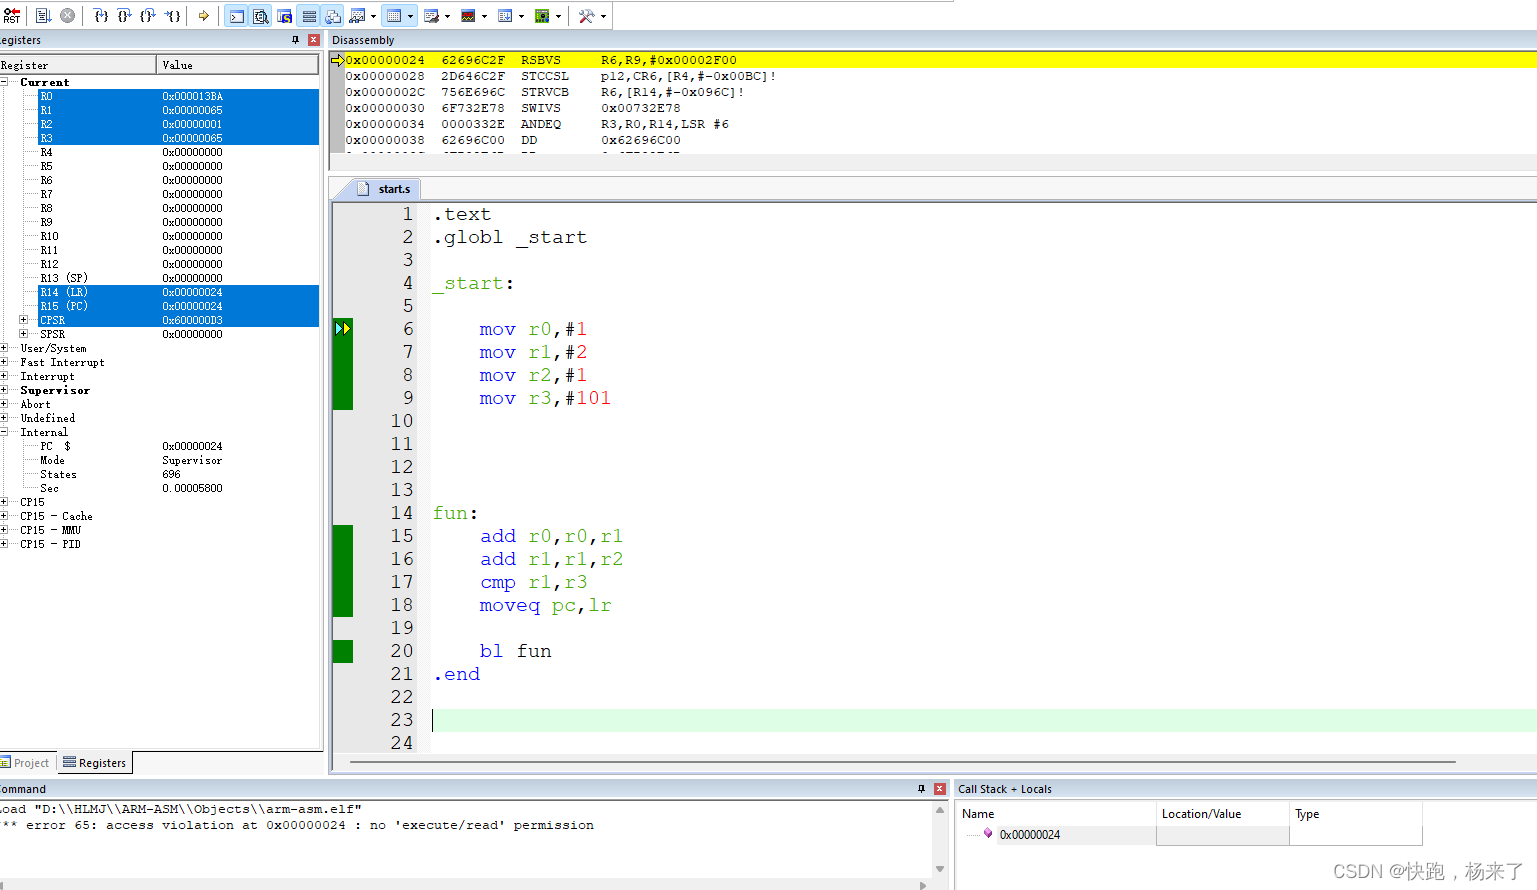Click code line 'moveq pc,lr'
Screen dimensions: 1537x890
pyautogui.click(x=545, y=605)
